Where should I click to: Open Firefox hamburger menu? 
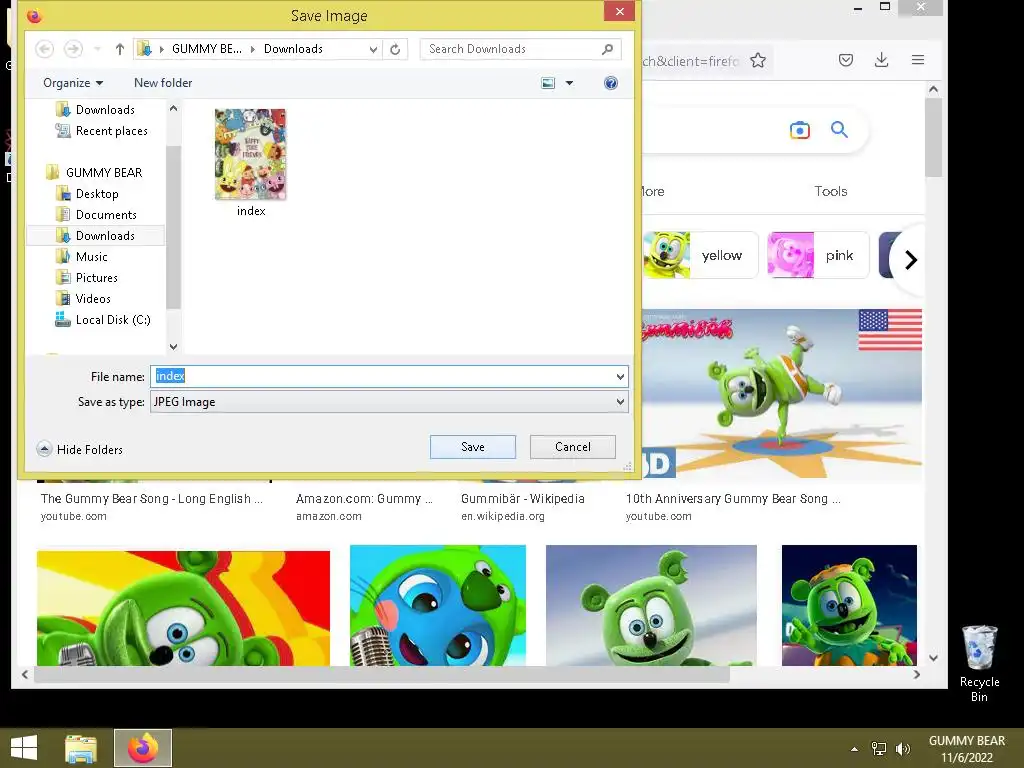tap(918, 60)
